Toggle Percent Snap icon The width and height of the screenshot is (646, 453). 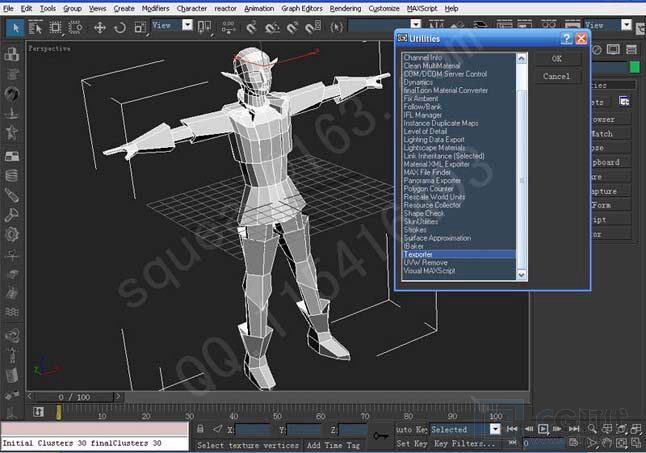tap(293, 28)
